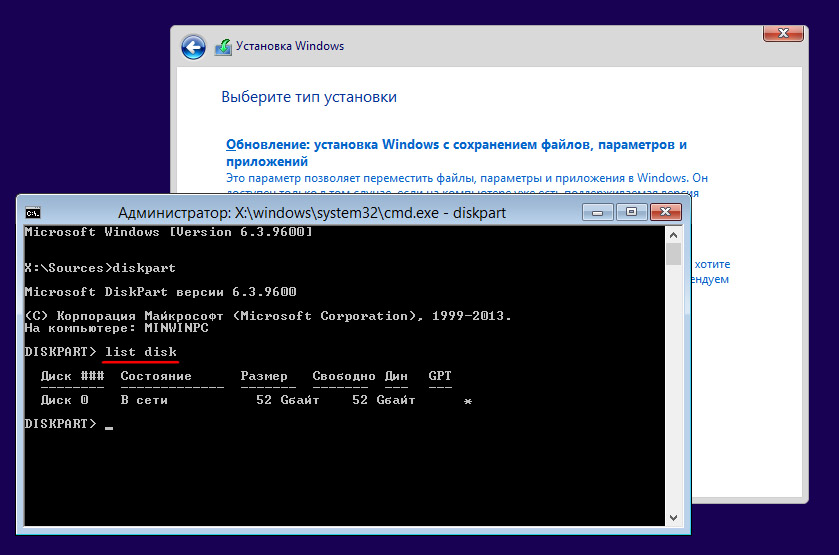This screenshot has height=555, width=839.
Task: Click the 'Свободно' column header
Action: pyautogui.click(x=344, y=376)
